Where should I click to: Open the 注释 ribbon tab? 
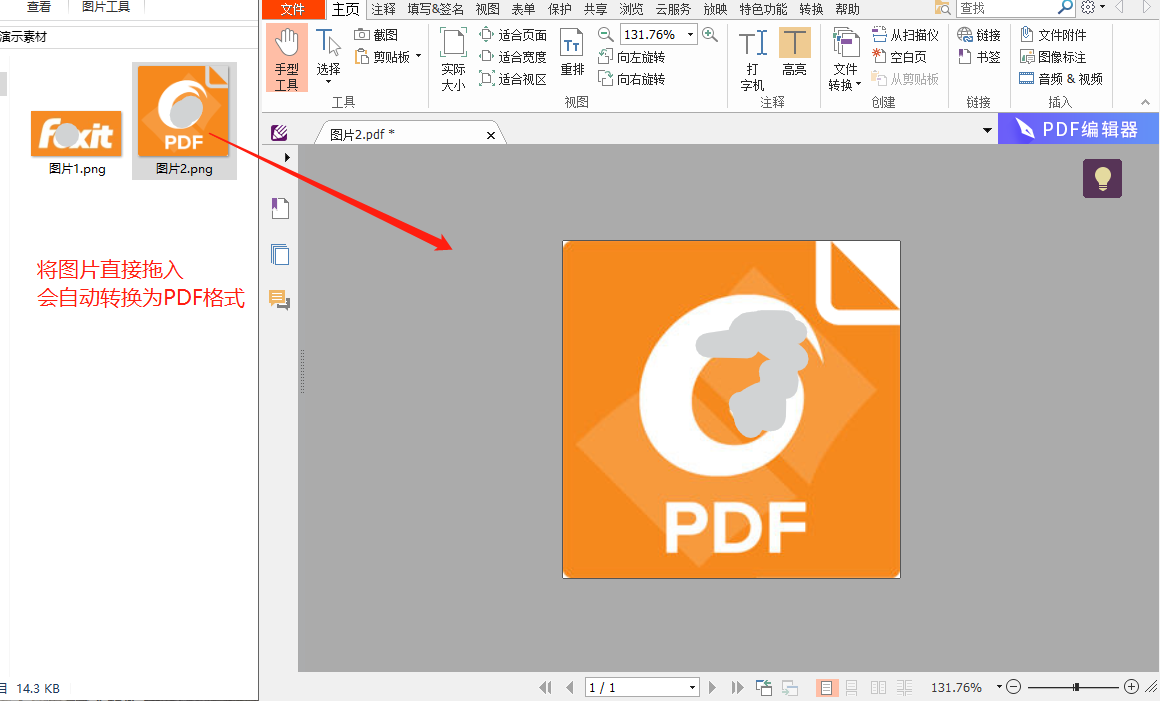[x=383, y=9]
